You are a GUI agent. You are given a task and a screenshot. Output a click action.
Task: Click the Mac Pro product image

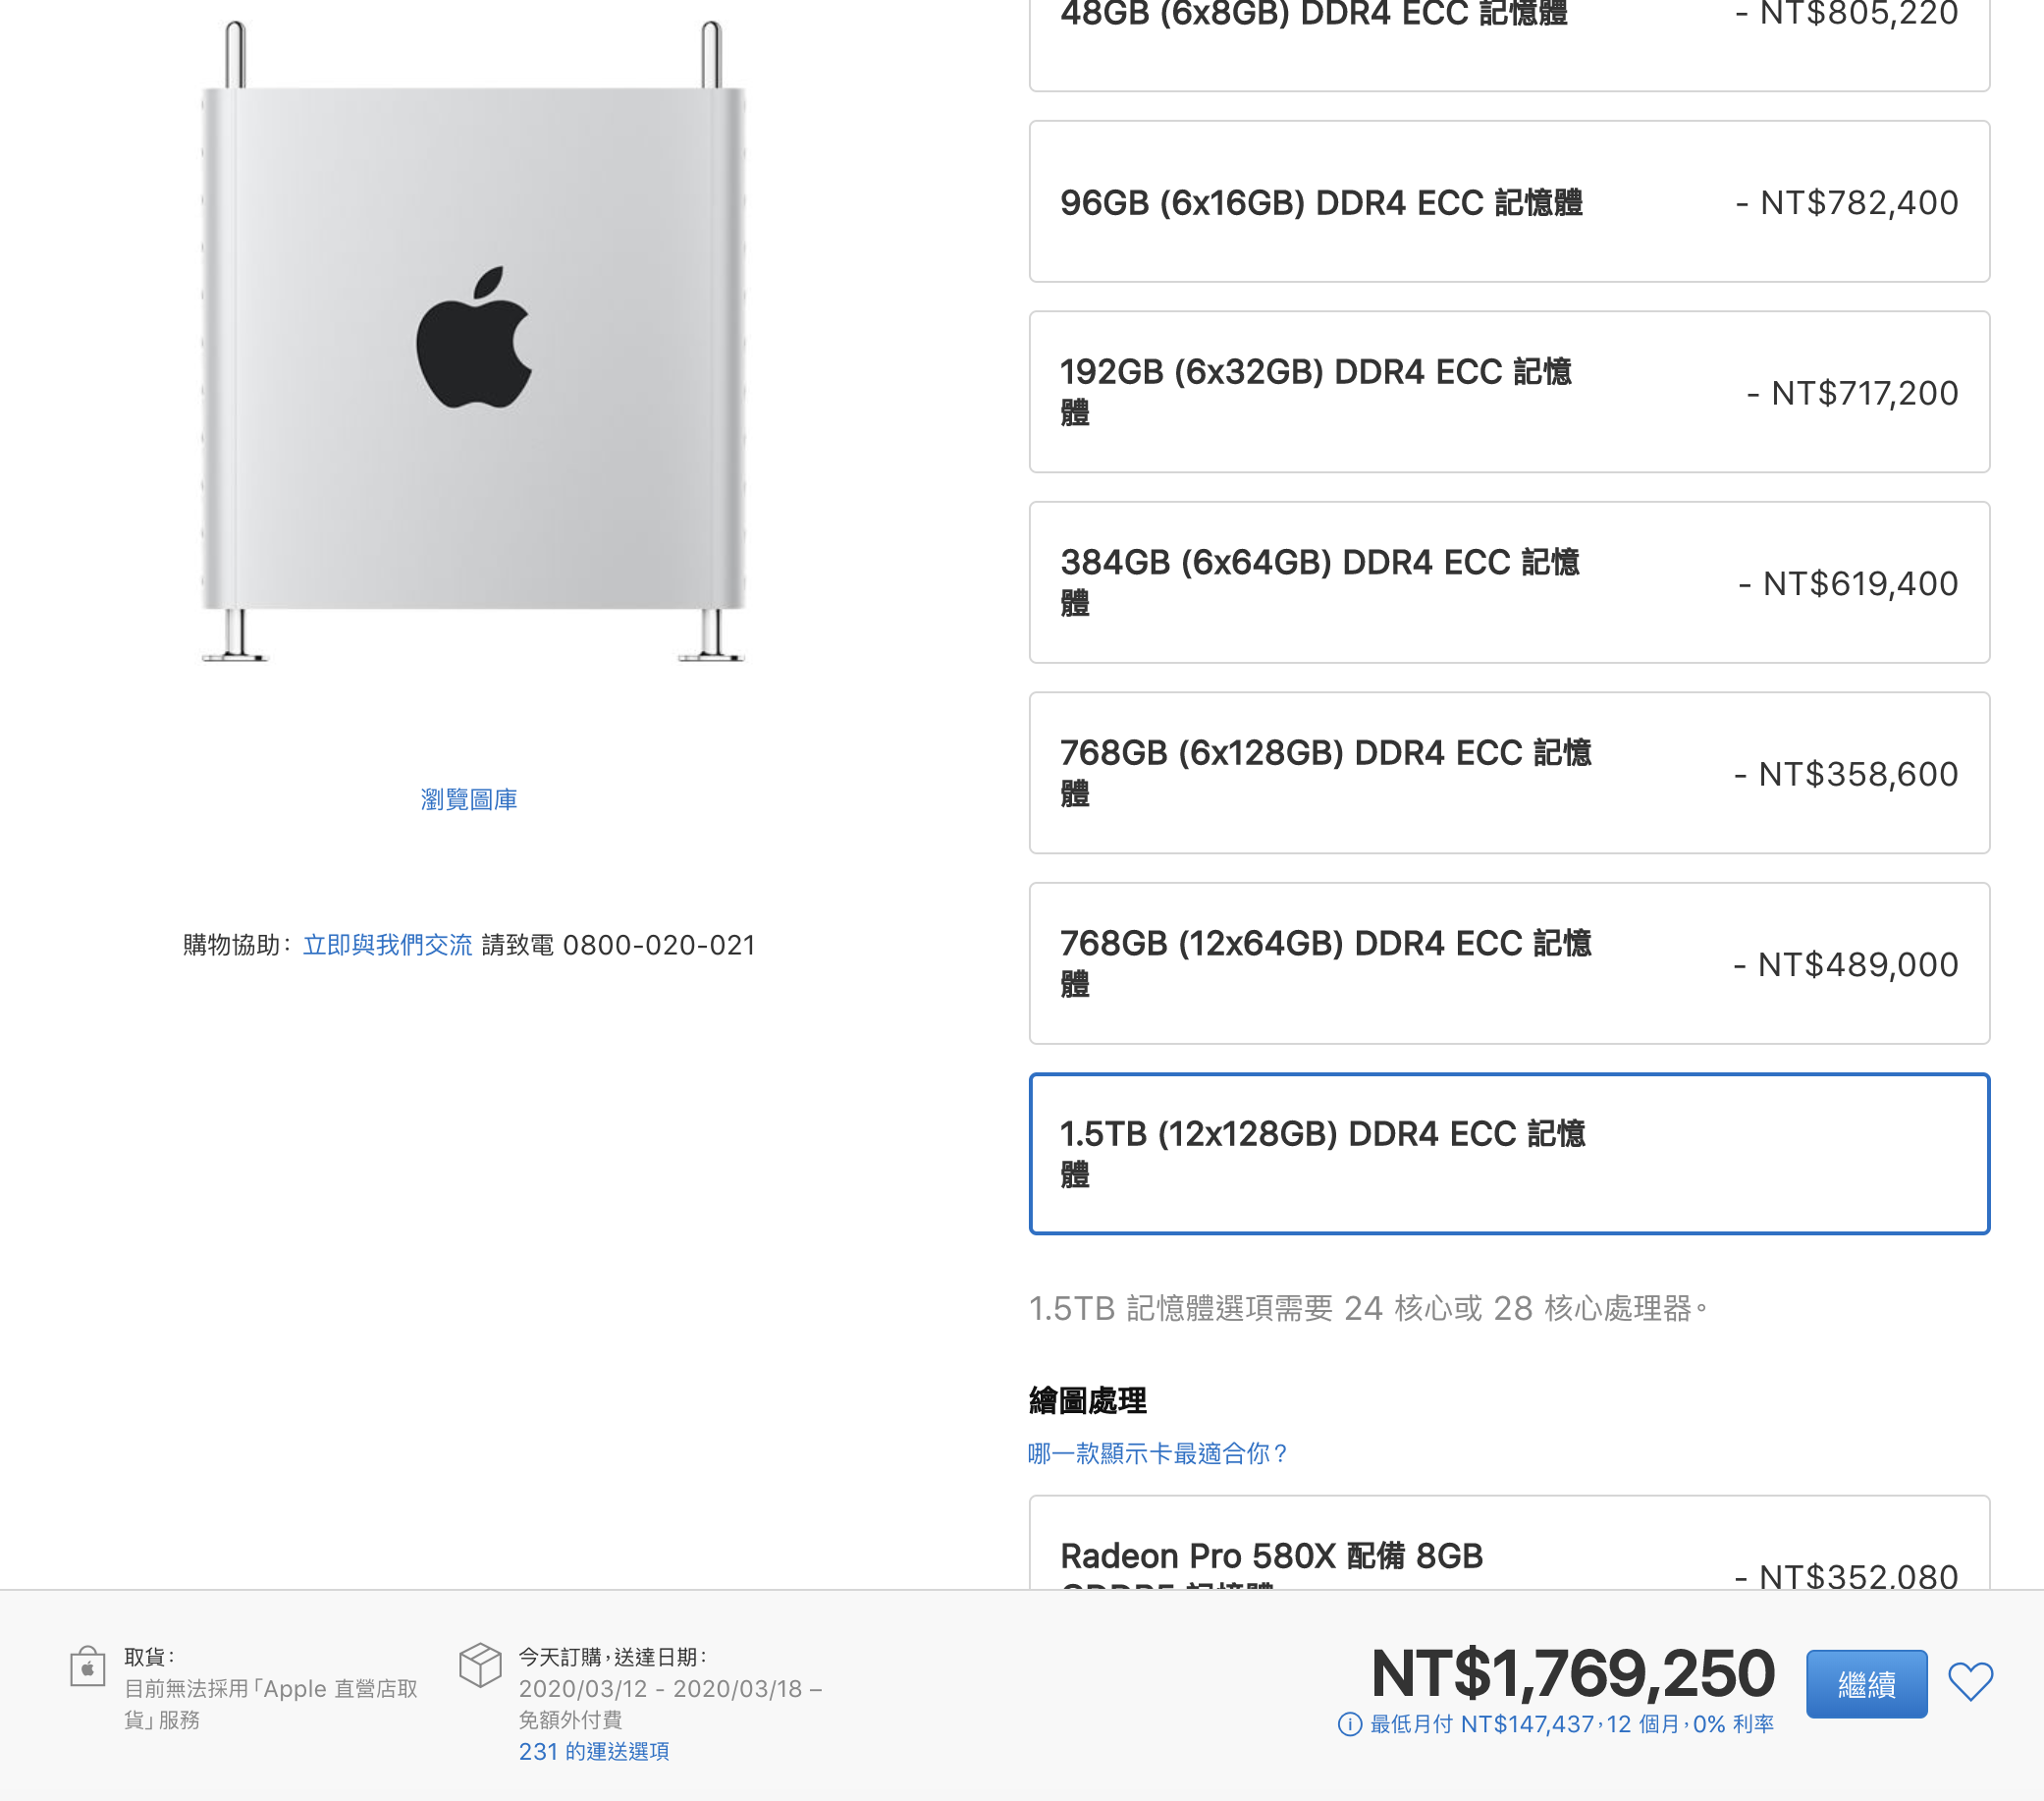point(473,342)
